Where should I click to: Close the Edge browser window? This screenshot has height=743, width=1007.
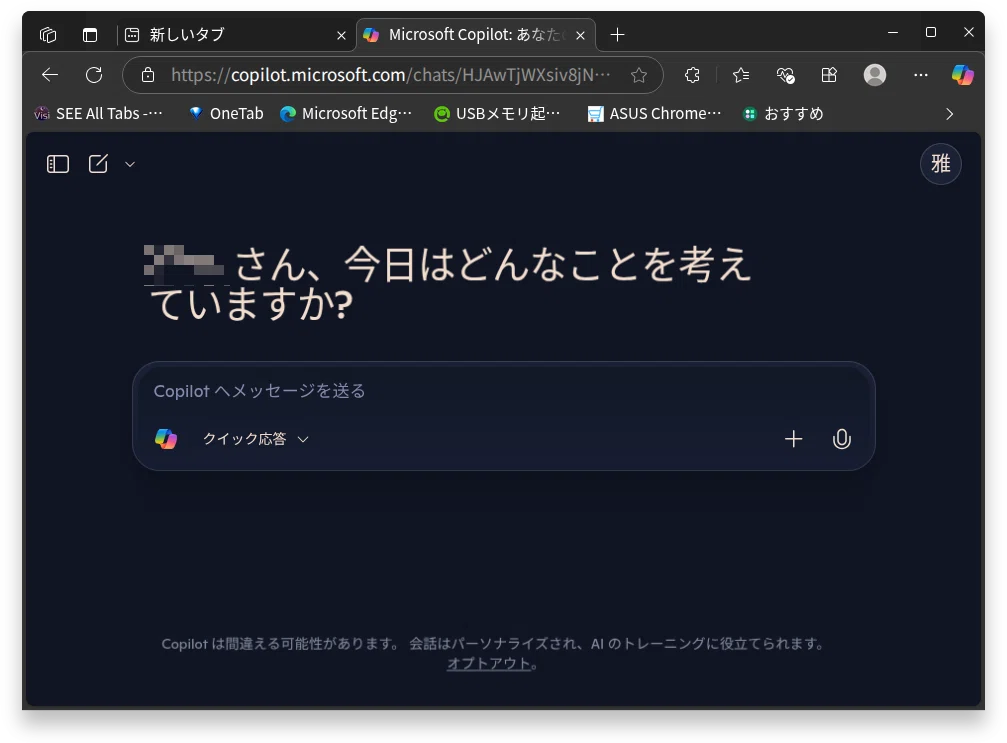[x=969, y=32]
